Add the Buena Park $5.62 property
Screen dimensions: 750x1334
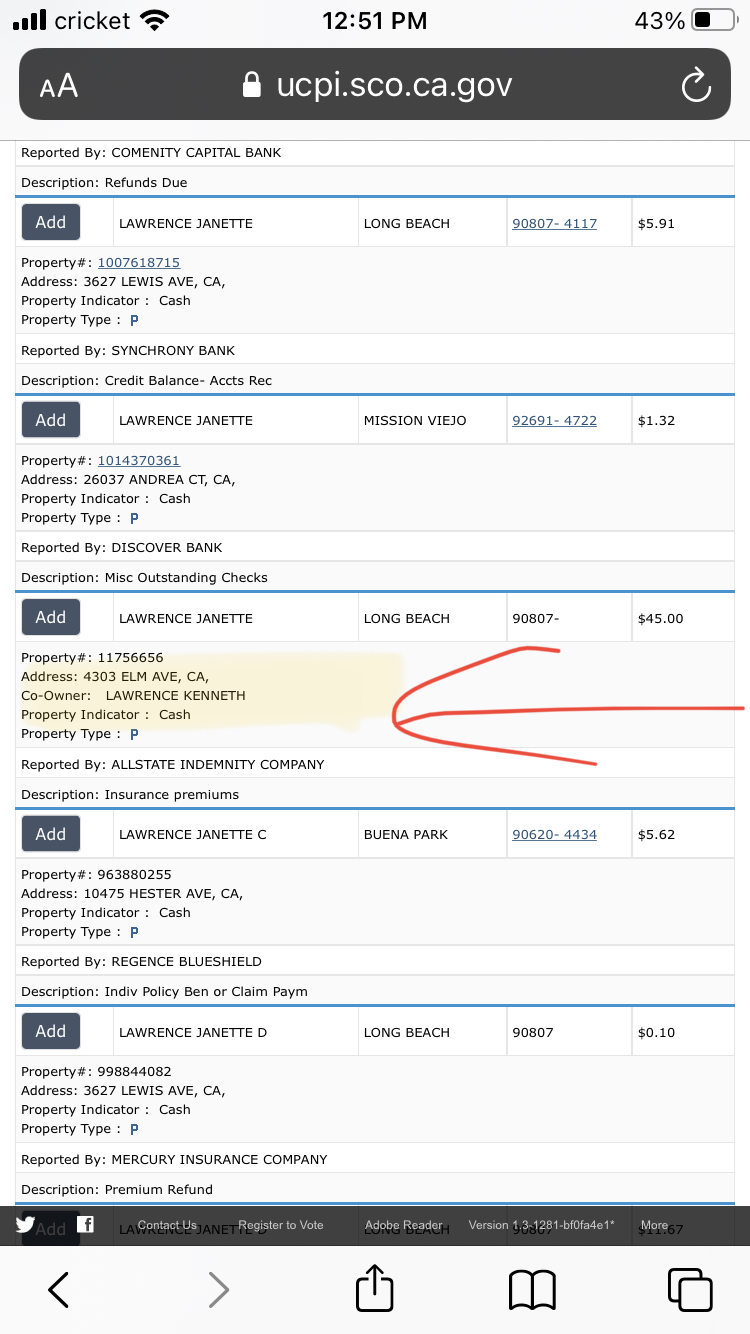pos(51,834)
